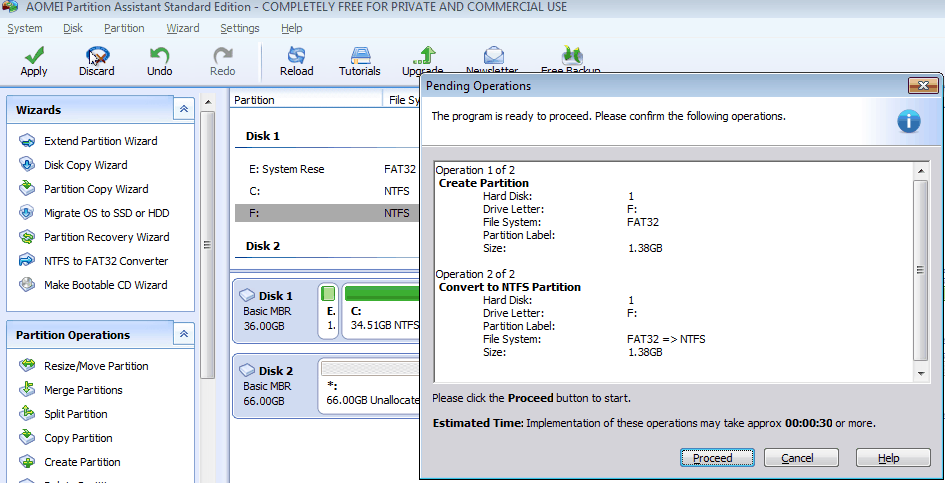Image resolution: width=945 pixels, height=483 pixels.
Task: Click Convert to NTFS Partition heading
Action: coord(510,287)
